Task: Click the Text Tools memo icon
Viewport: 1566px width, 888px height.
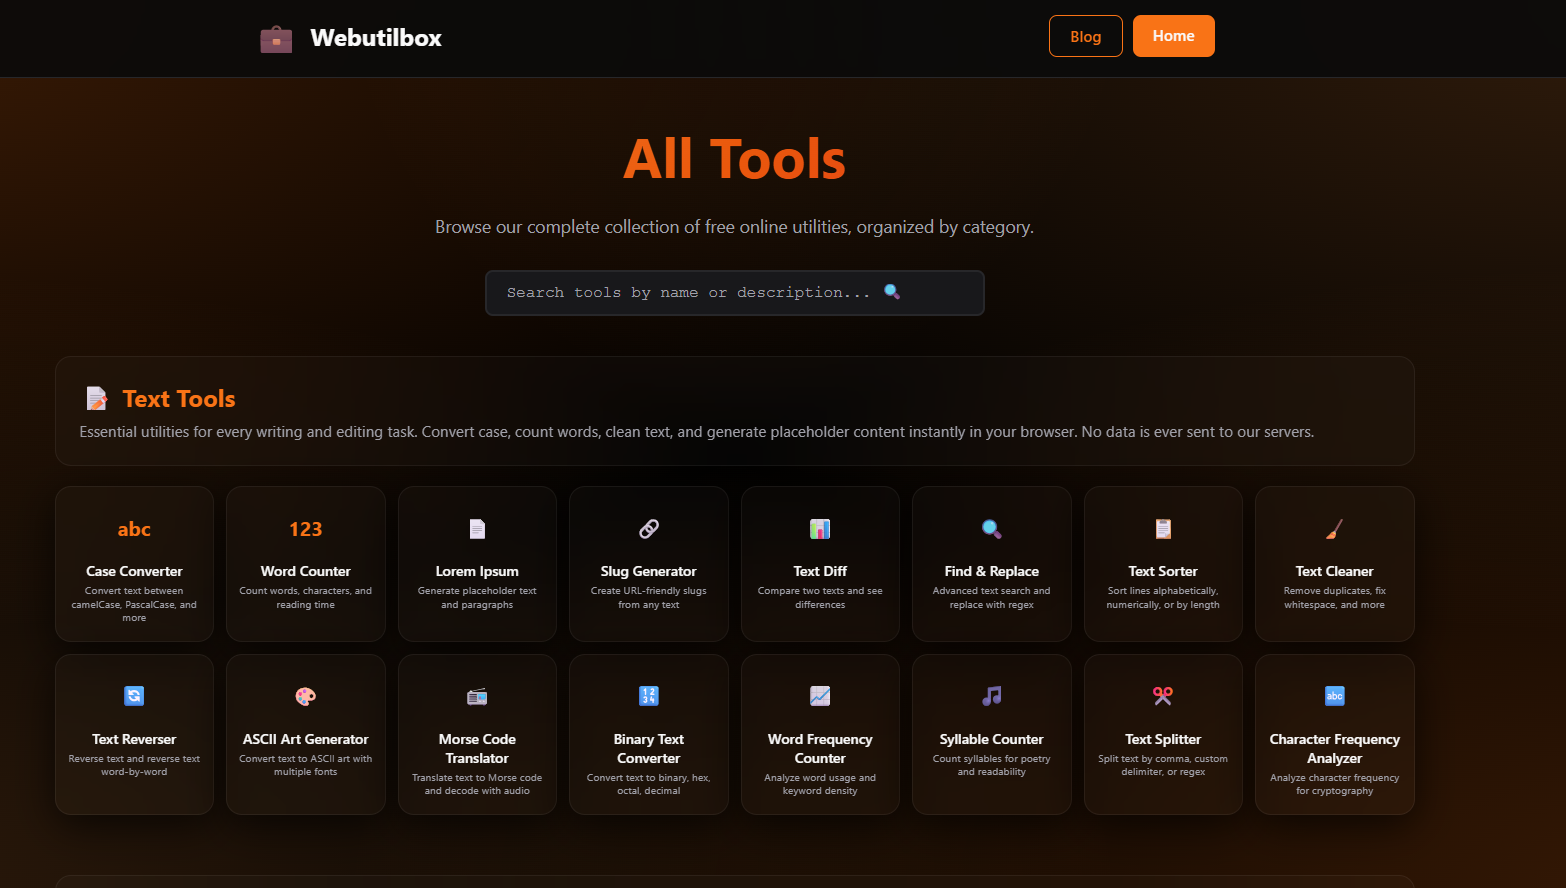Action: click(x=96, y=399)
